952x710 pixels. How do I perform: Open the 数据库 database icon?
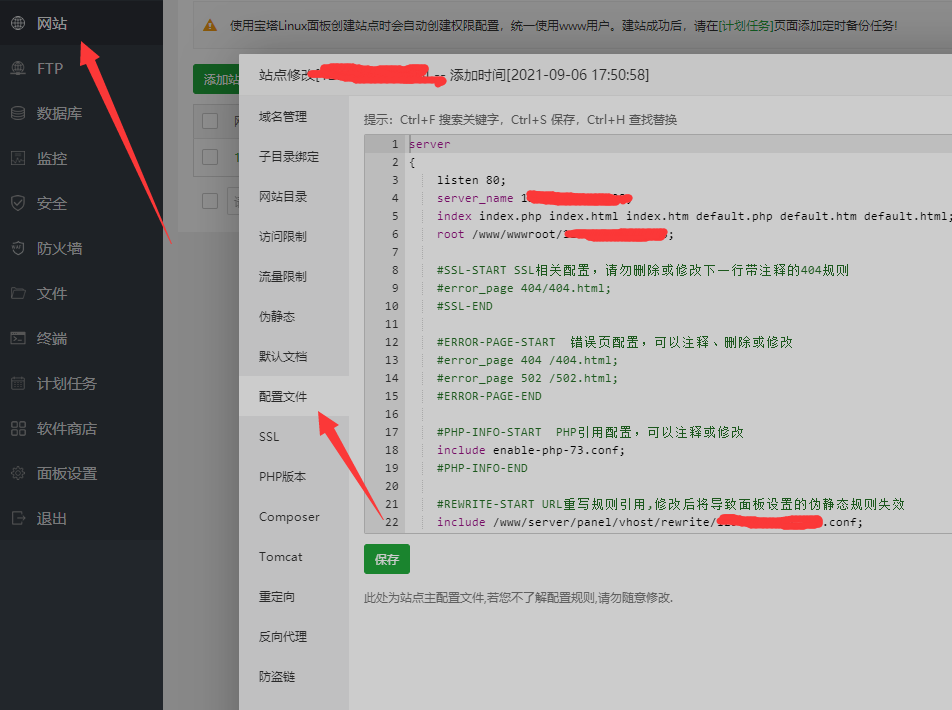18,113
